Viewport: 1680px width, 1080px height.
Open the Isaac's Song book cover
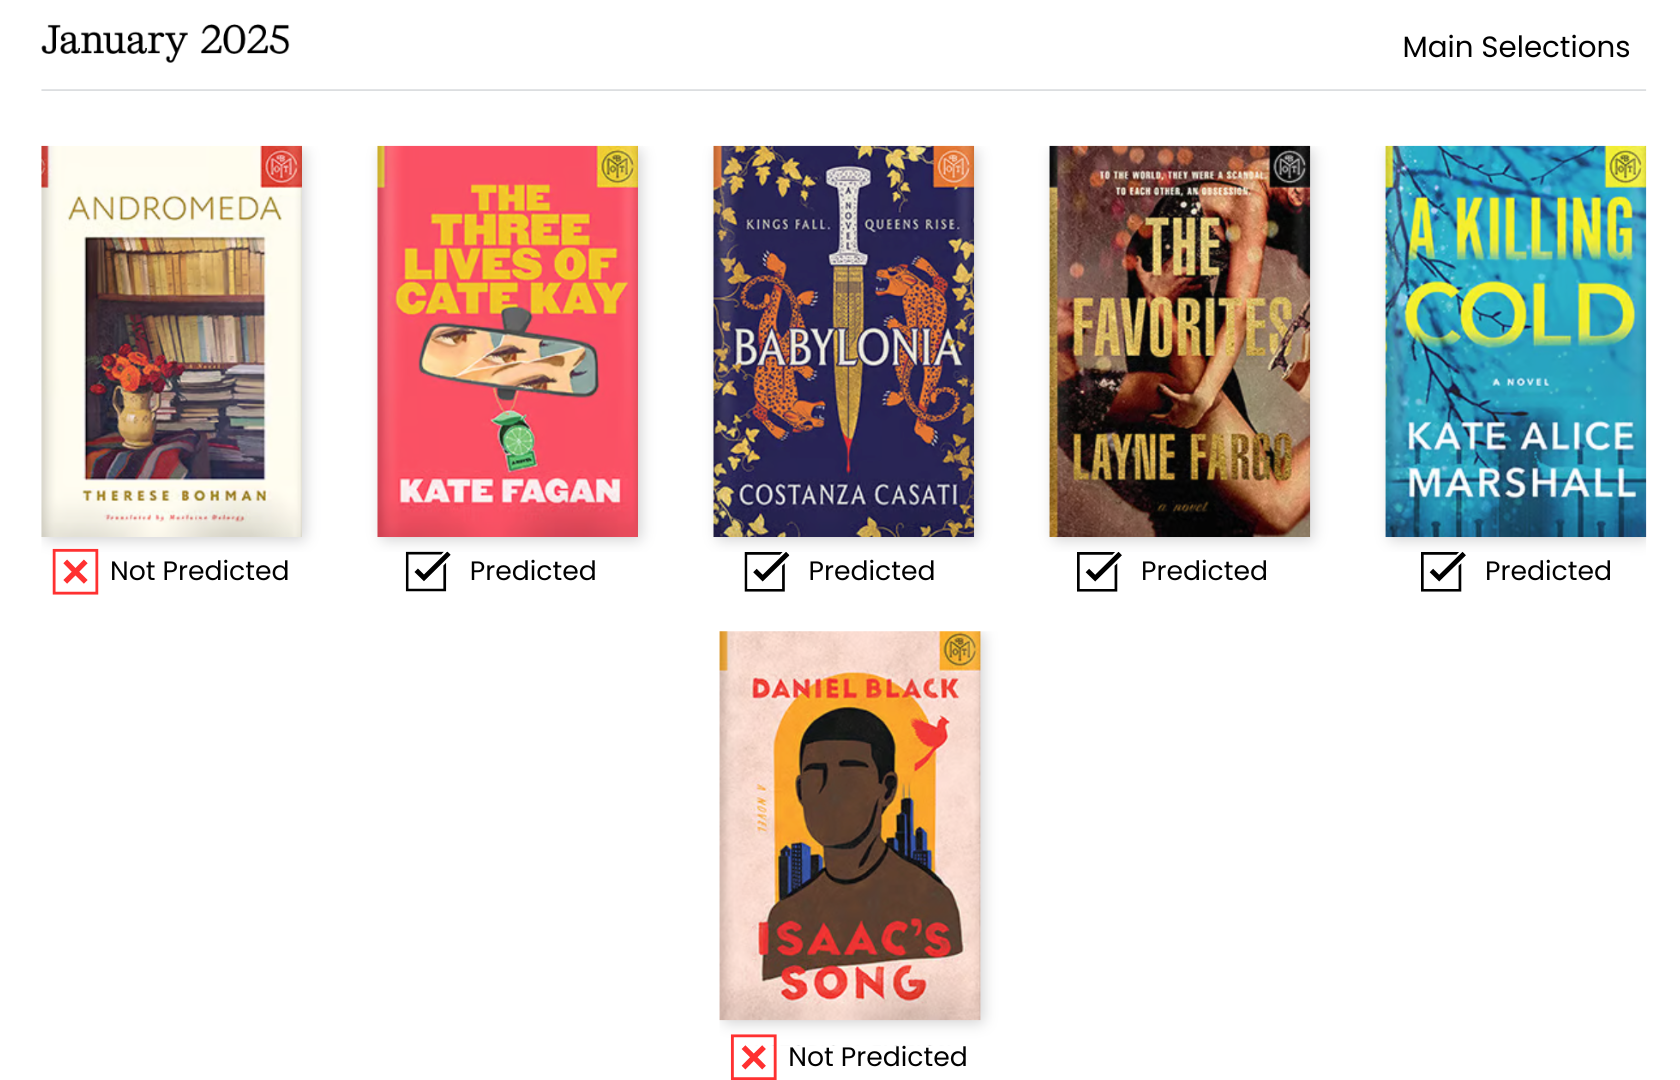click(x=850, y=825)
